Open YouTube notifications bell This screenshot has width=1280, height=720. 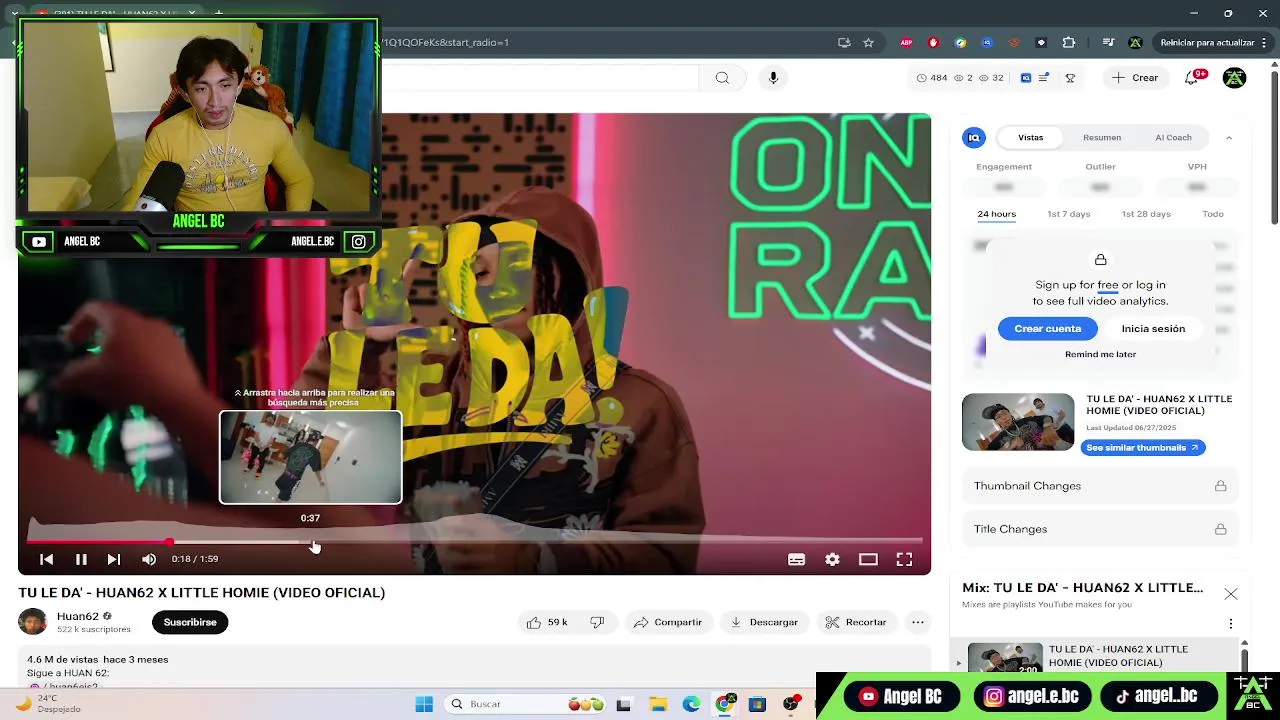tap(1192, 78)
